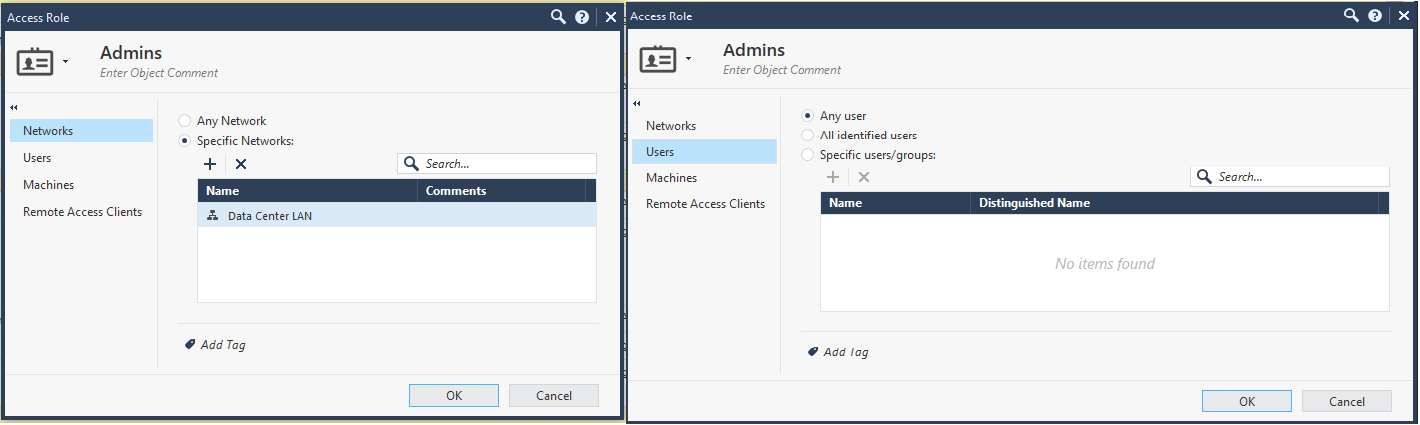The height and width of the screenshot is (425, 1420).
Task: Click the add (+) icon above the networks table
Action: click(210, 164)
